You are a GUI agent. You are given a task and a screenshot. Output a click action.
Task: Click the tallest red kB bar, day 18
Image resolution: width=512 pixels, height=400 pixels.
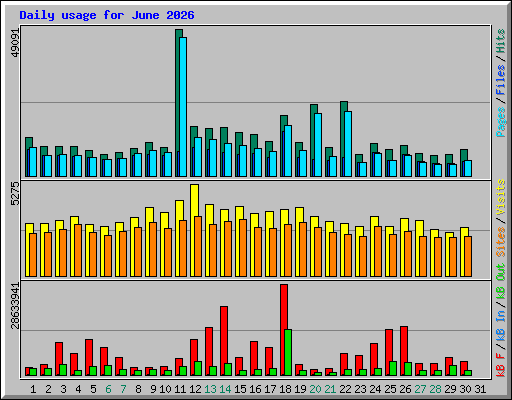284,330
